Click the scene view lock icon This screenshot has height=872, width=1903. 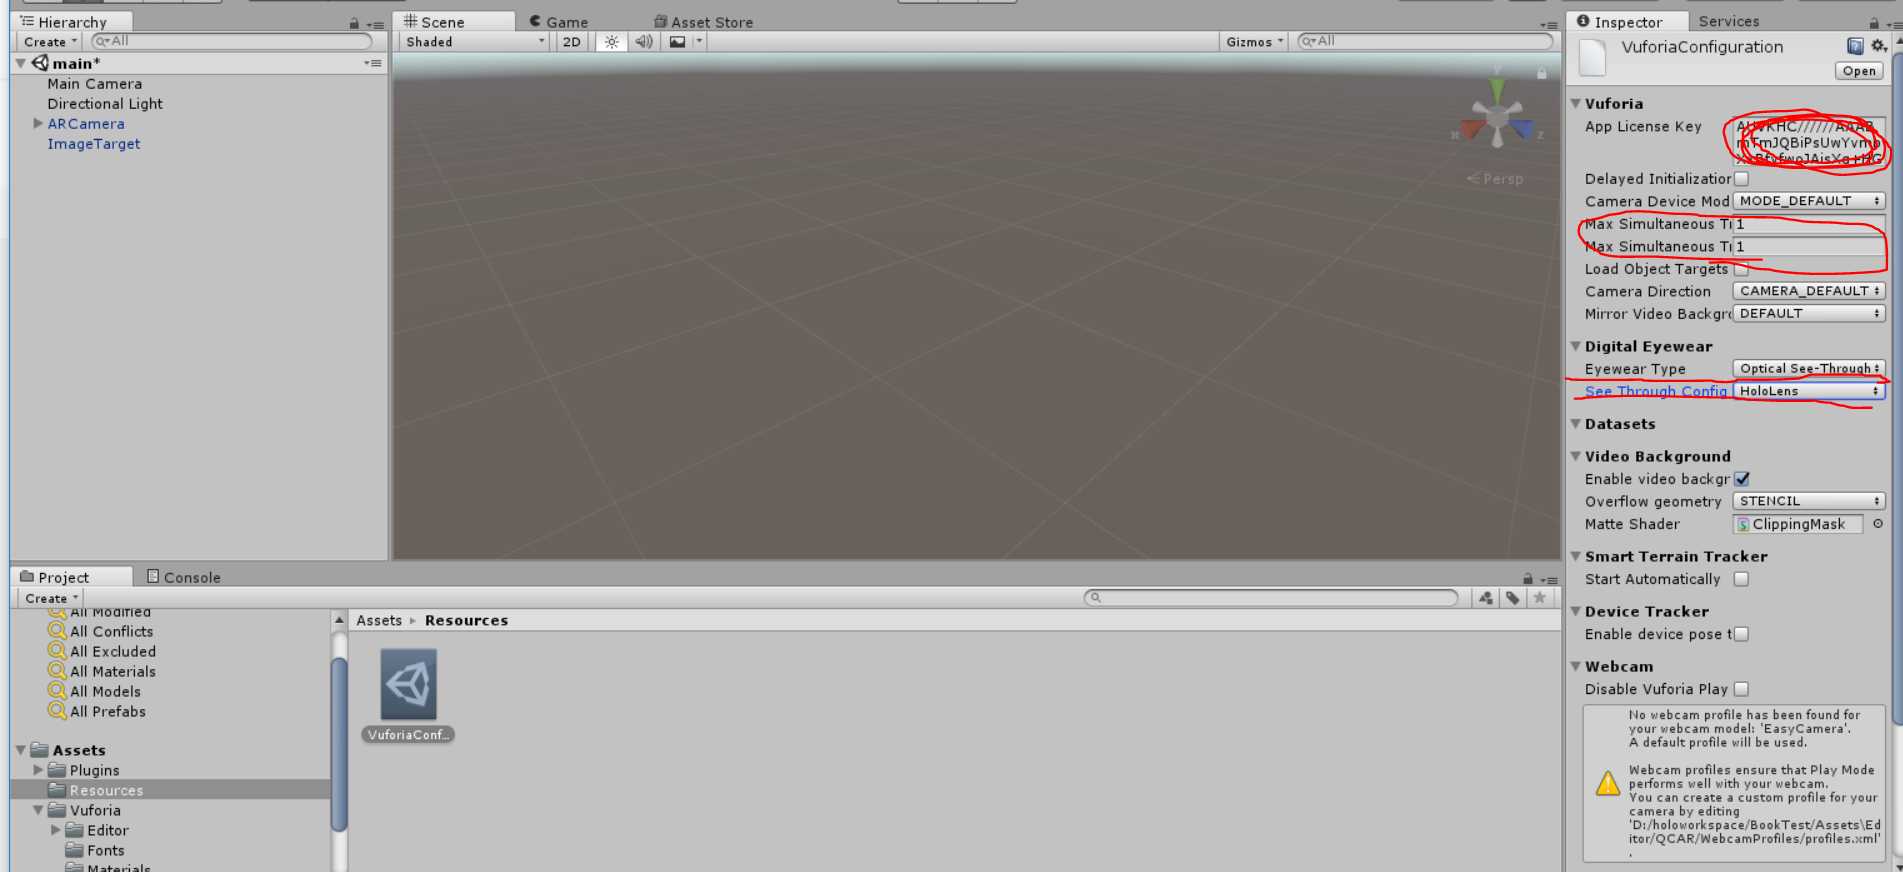pyautogui.click(x=1541, y=73)
